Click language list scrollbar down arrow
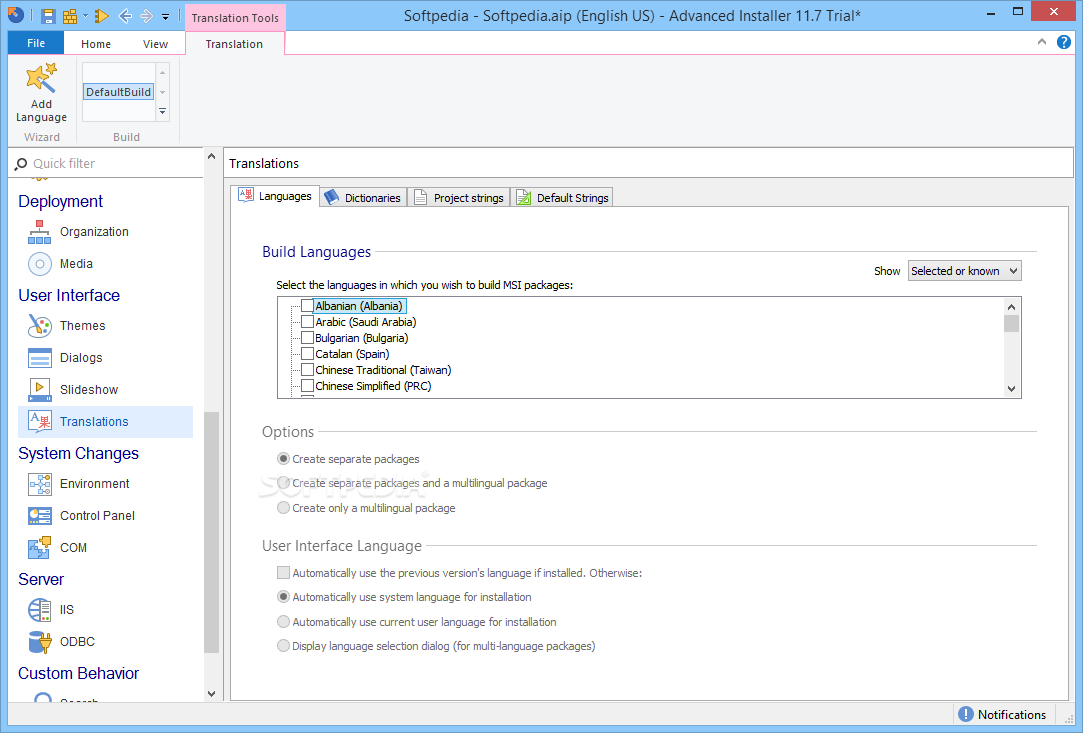1083x733 pixels. 1011,389
